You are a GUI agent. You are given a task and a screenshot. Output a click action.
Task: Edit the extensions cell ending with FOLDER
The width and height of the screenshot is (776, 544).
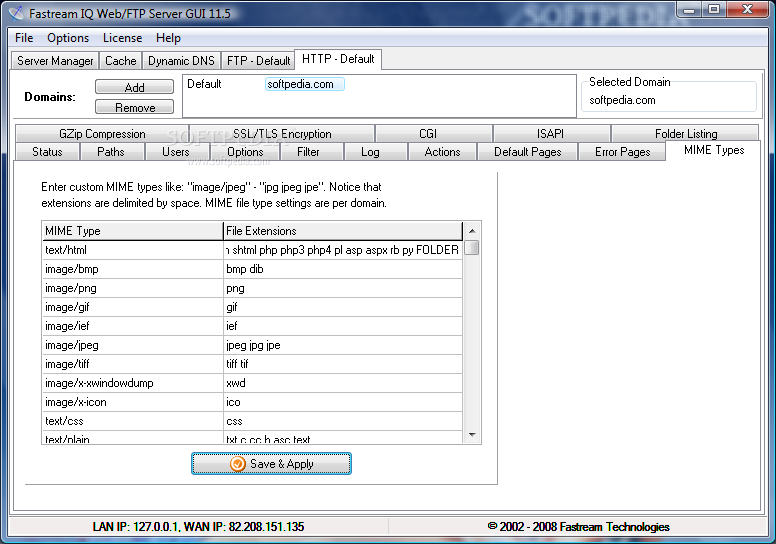[342, 250]
